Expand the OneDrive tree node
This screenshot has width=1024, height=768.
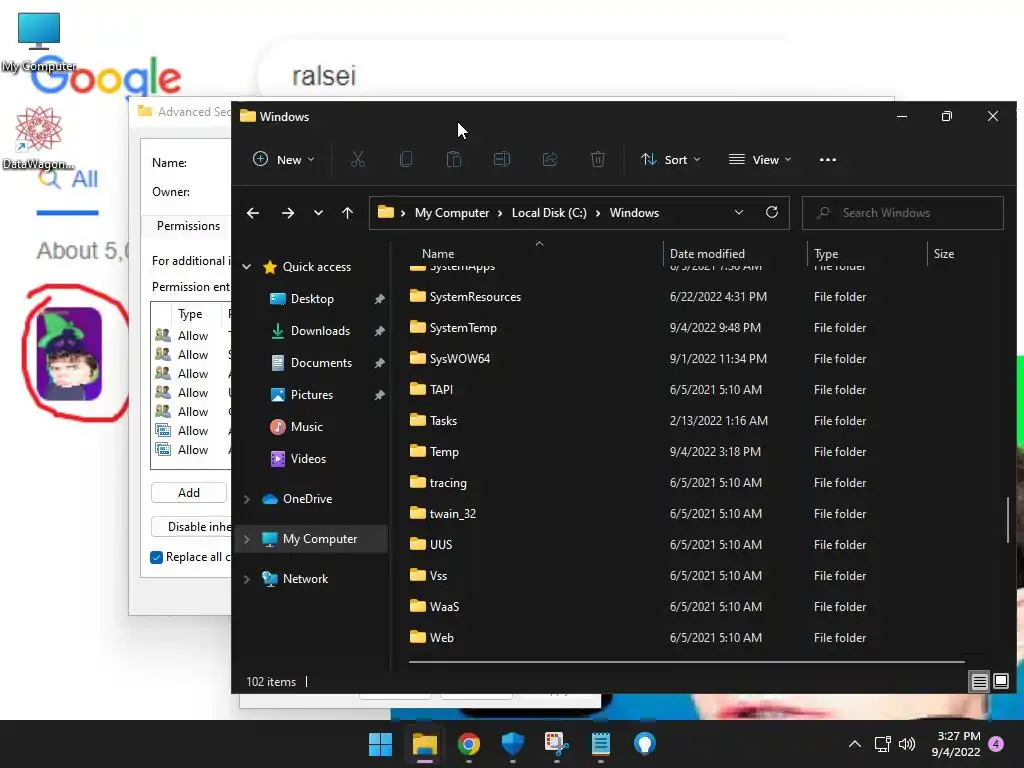(247, 499)
